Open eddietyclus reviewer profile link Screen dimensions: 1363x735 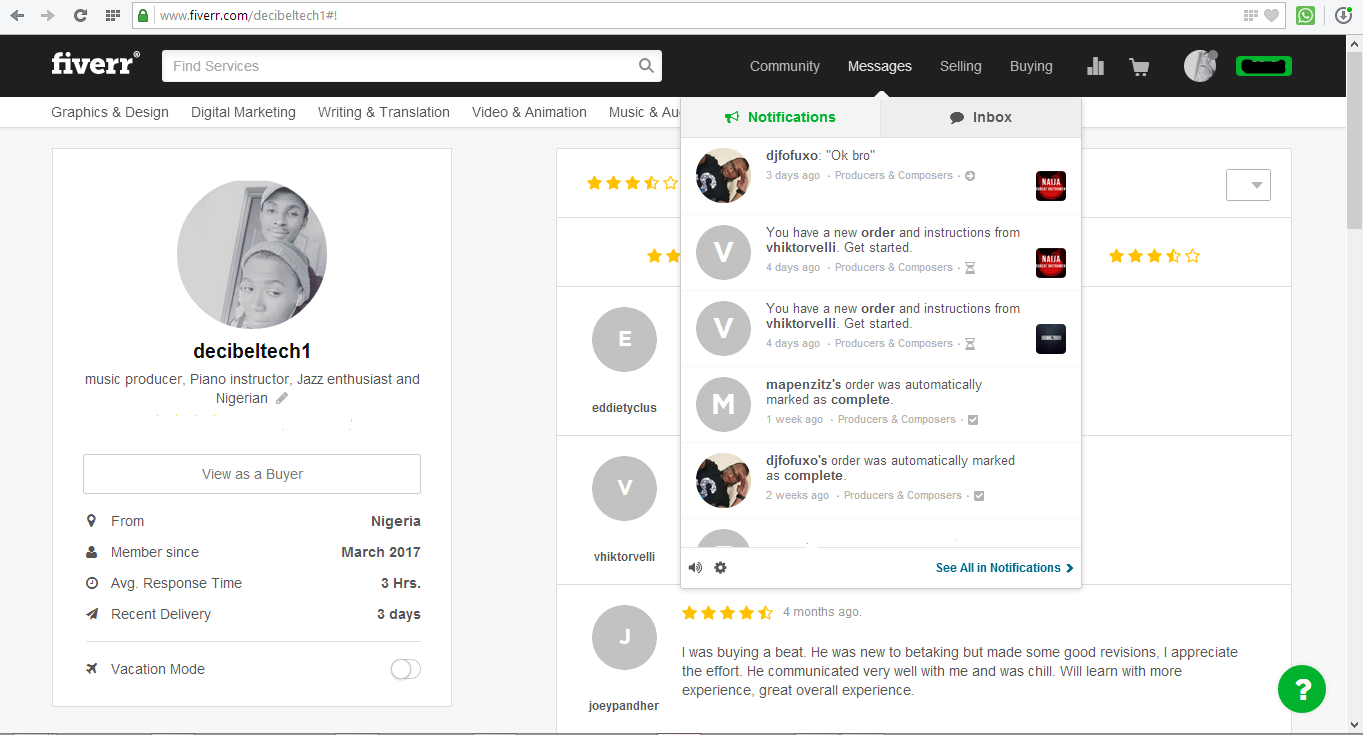625,408
